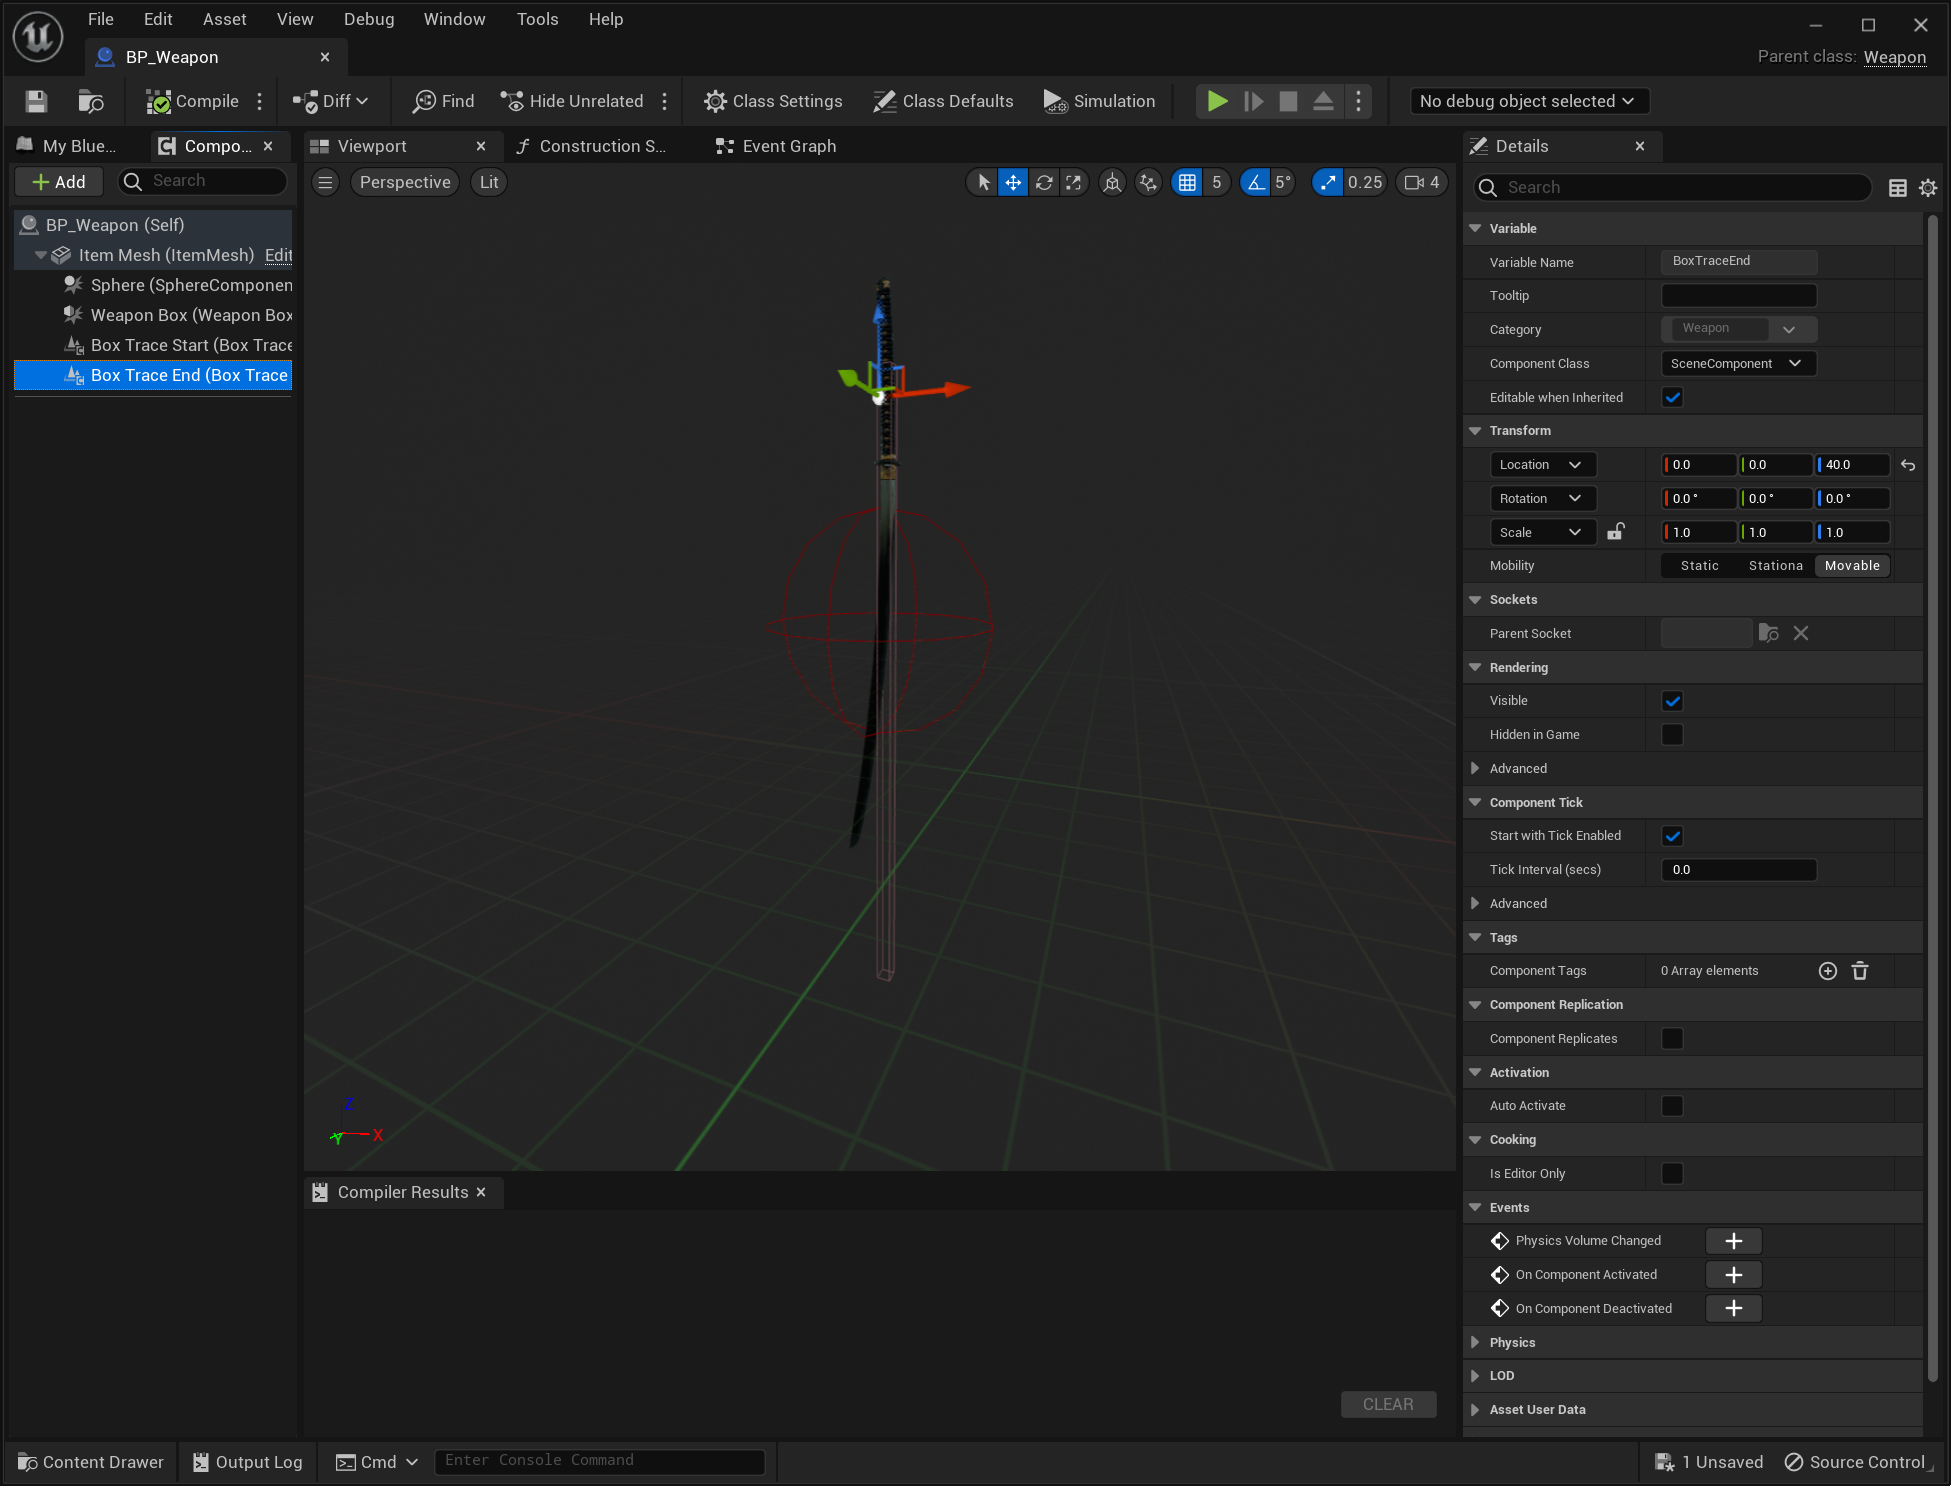
Task: Uncheck Editable when Inherited
Action: (1672, 397)
